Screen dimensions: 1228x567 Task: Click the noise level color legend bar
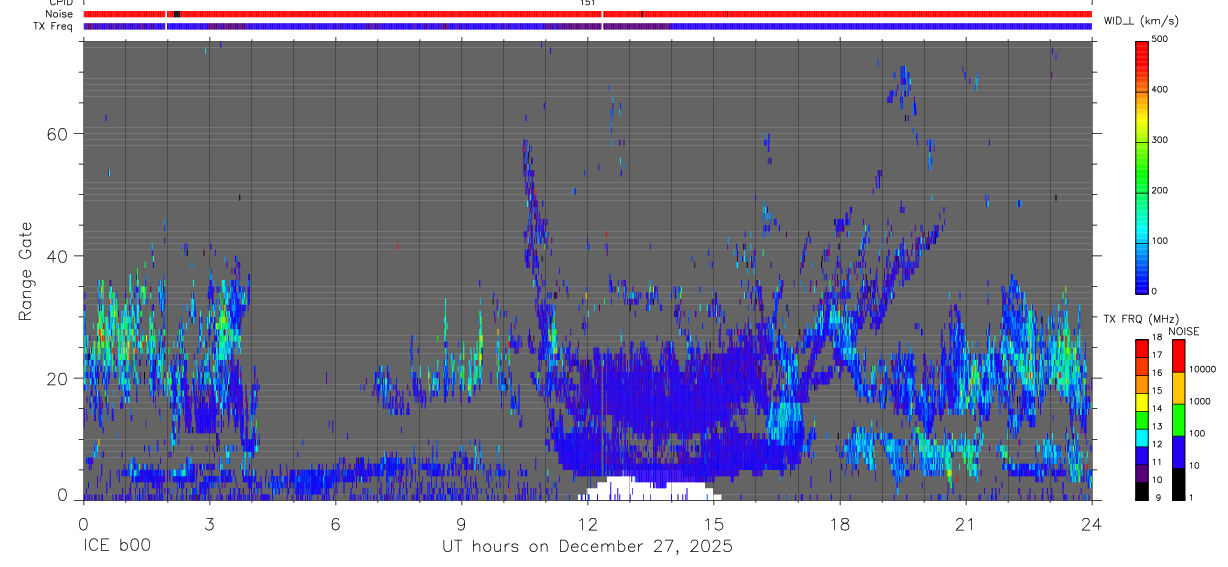[x=1178, y=420]
